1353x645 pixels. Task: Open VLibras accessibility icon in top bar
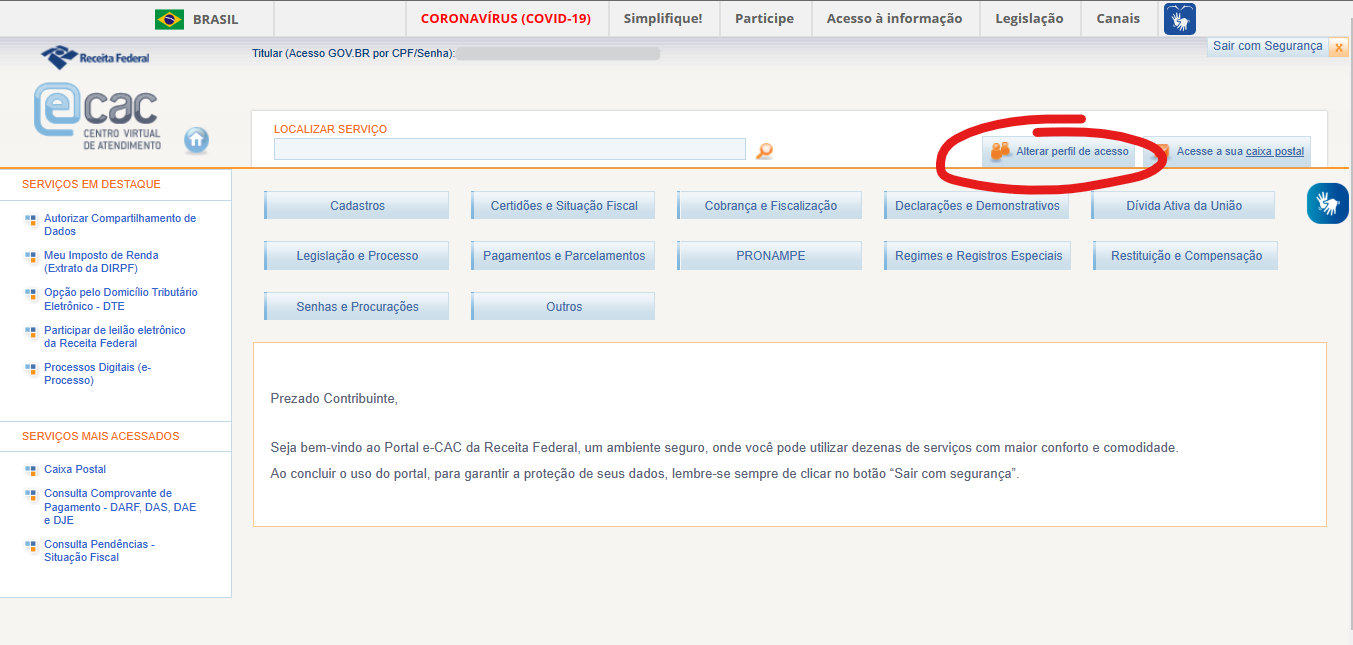point(1180,19)
